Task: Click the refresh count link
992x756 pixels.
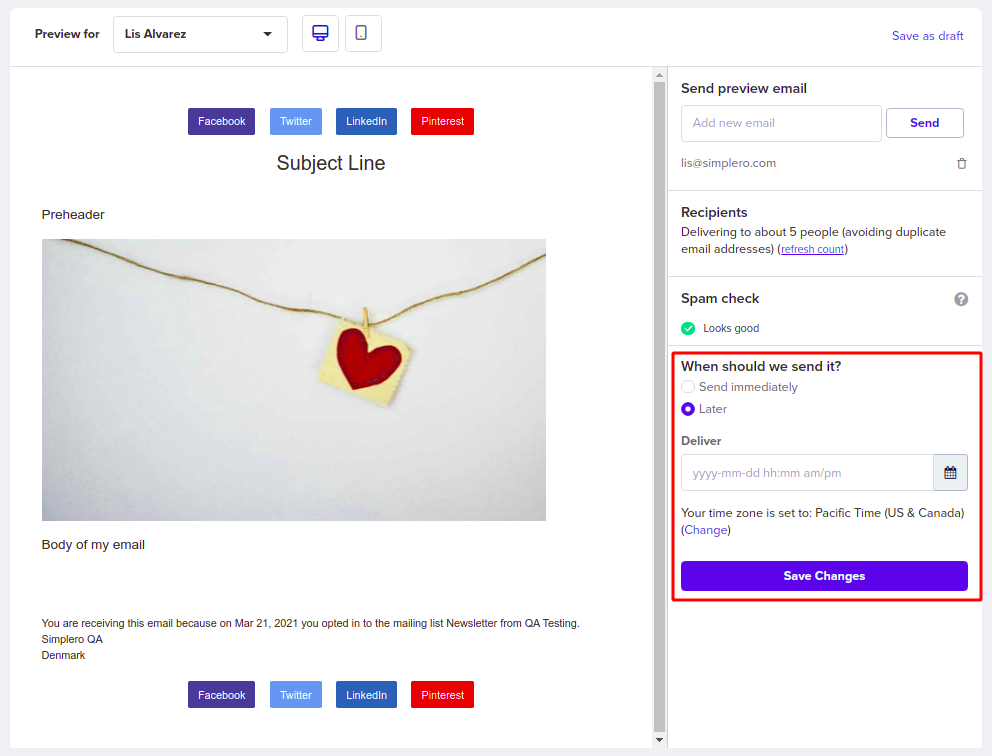Action: coord(812,249)
